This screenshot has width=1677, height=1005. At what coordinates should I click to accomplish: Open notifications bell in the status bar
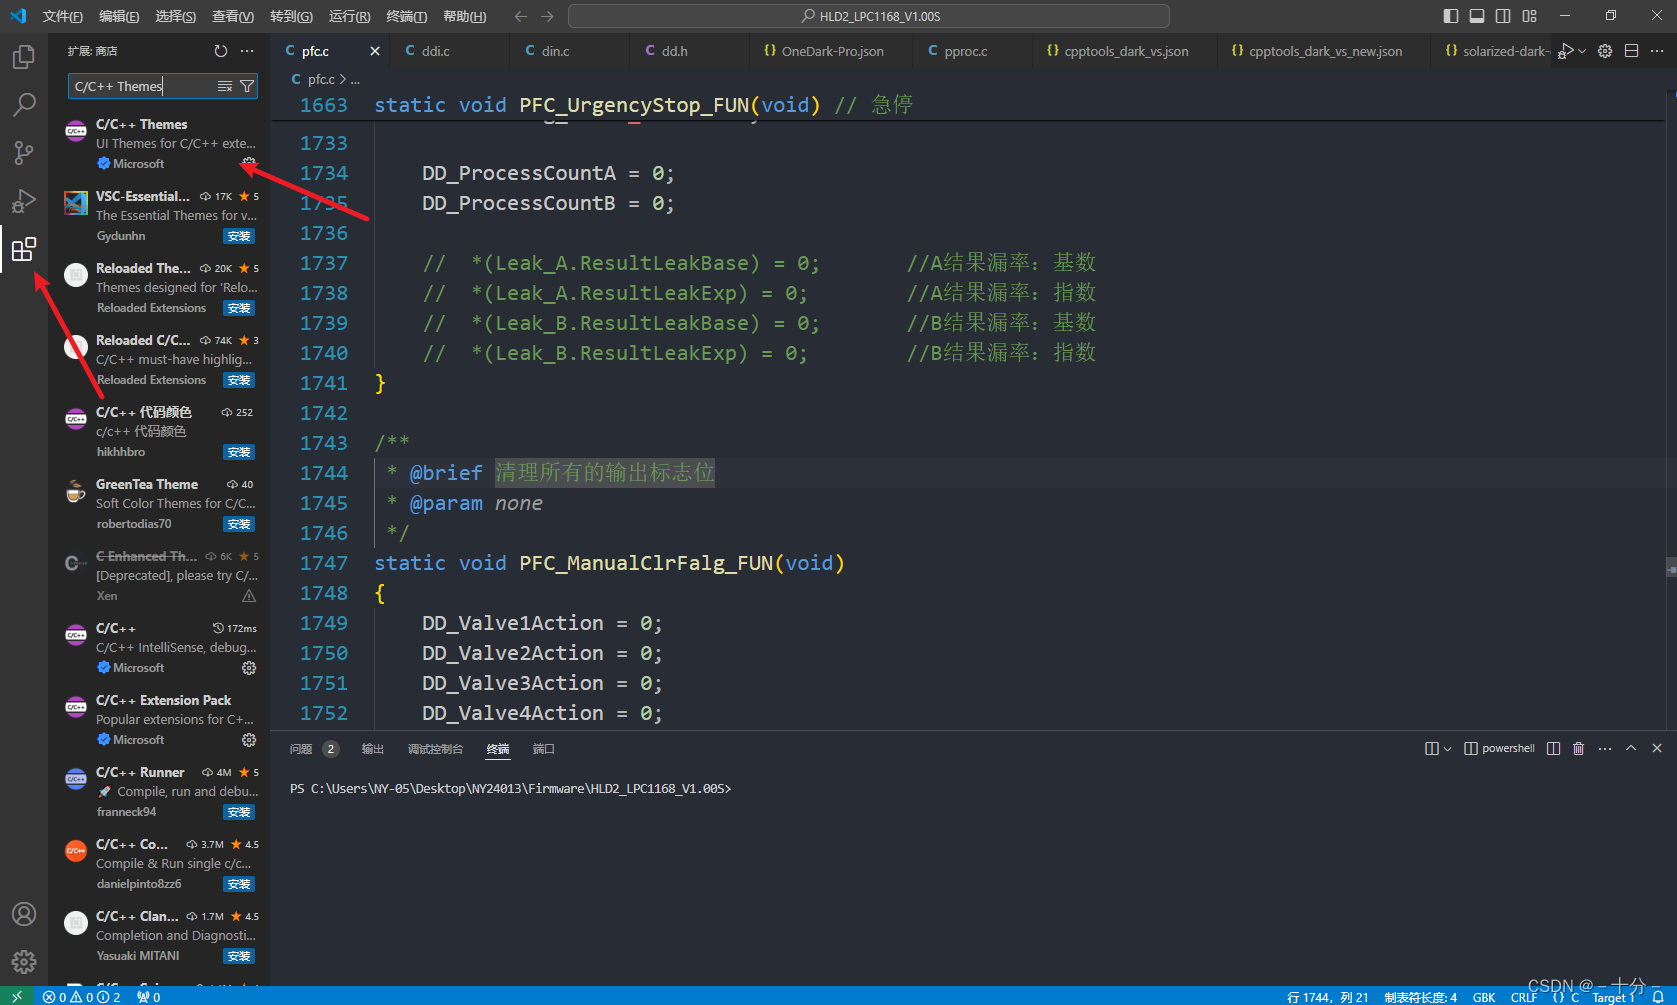coord(1657,997)
